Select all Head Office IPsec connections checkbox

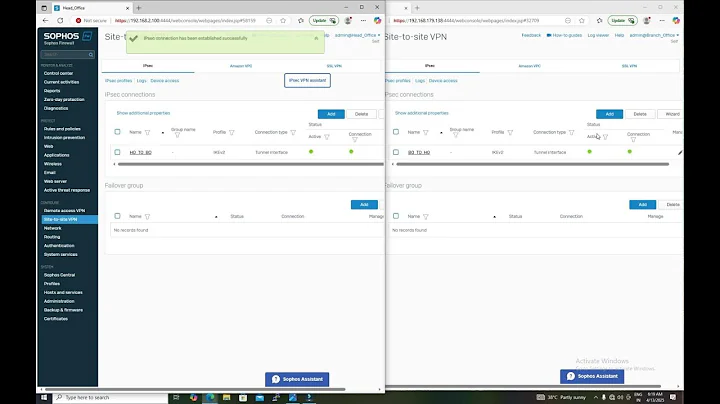(118, 132)
